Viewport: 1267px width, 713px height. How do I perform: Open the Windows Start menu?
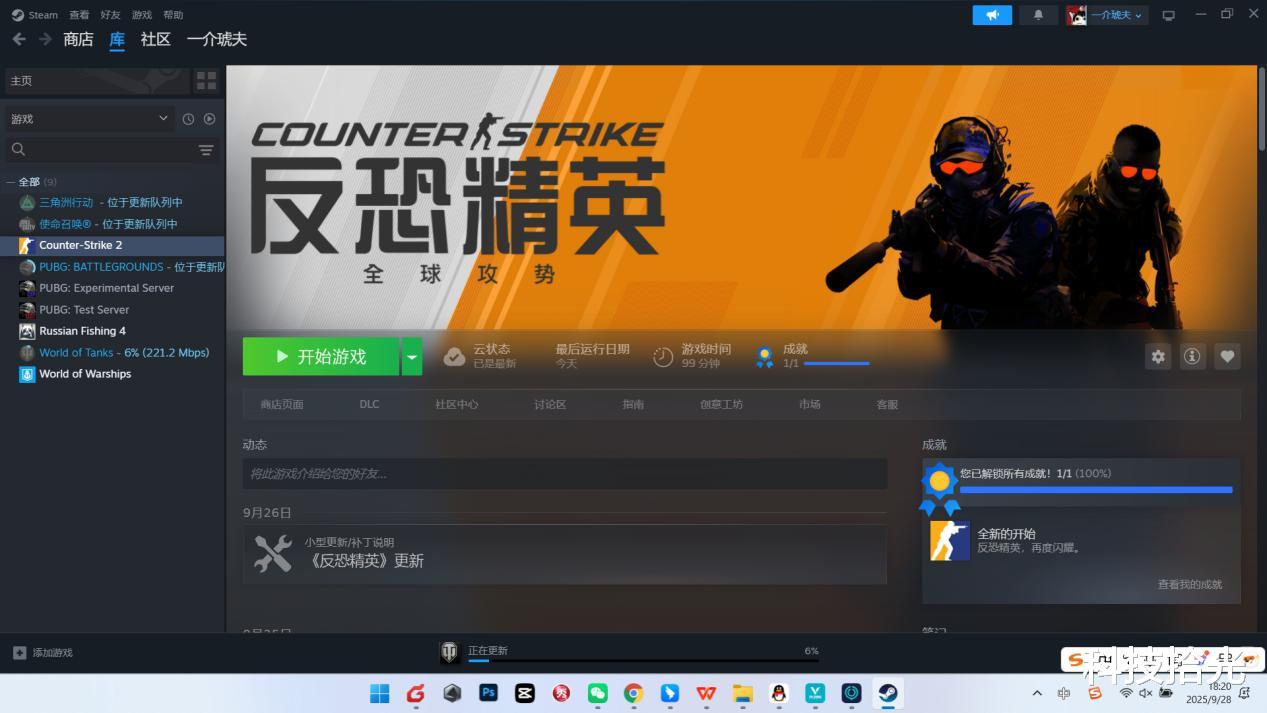click(380, 693)
